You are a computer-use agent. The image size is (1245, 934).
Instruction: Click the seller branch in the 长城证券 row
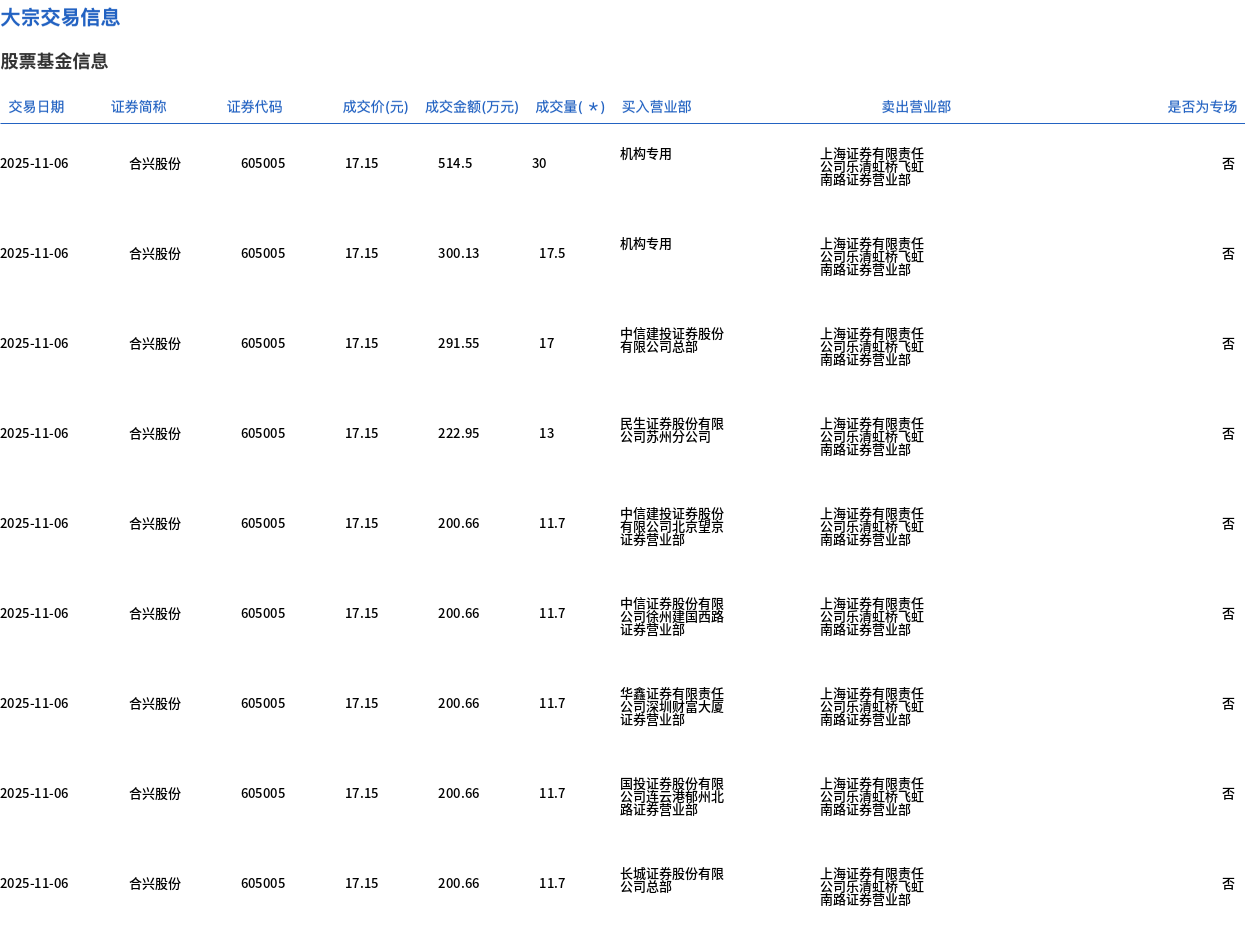872,886
